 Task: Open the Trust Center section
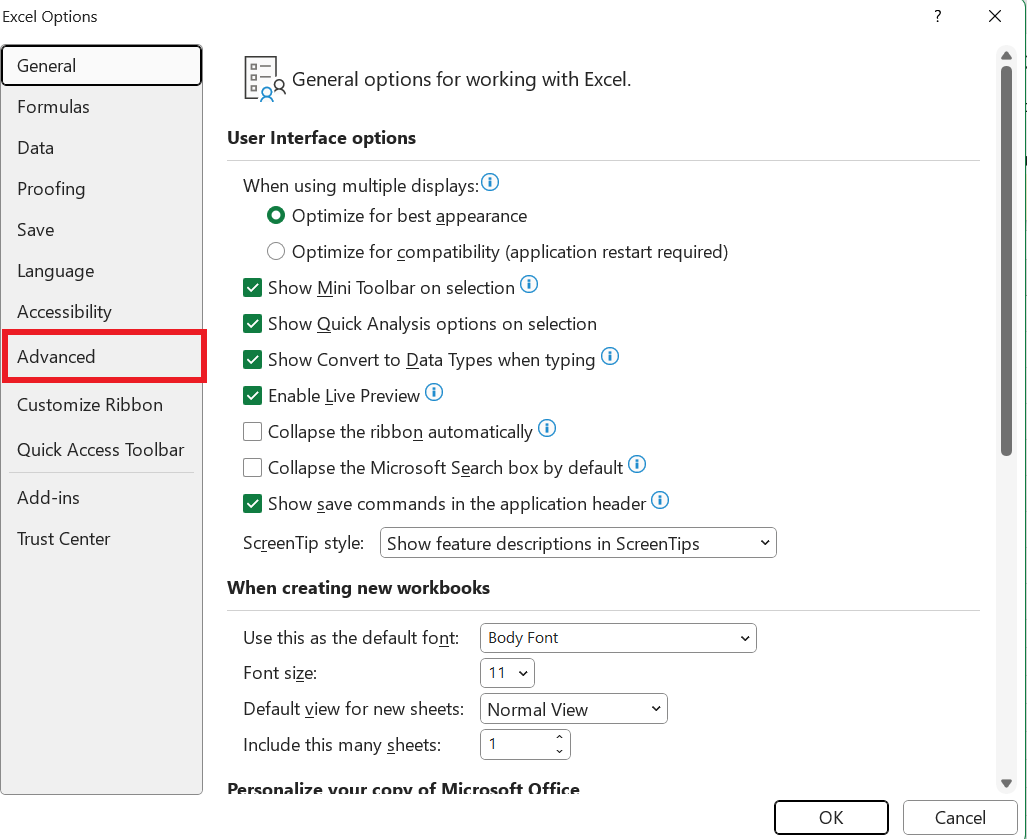click(63, 538)
